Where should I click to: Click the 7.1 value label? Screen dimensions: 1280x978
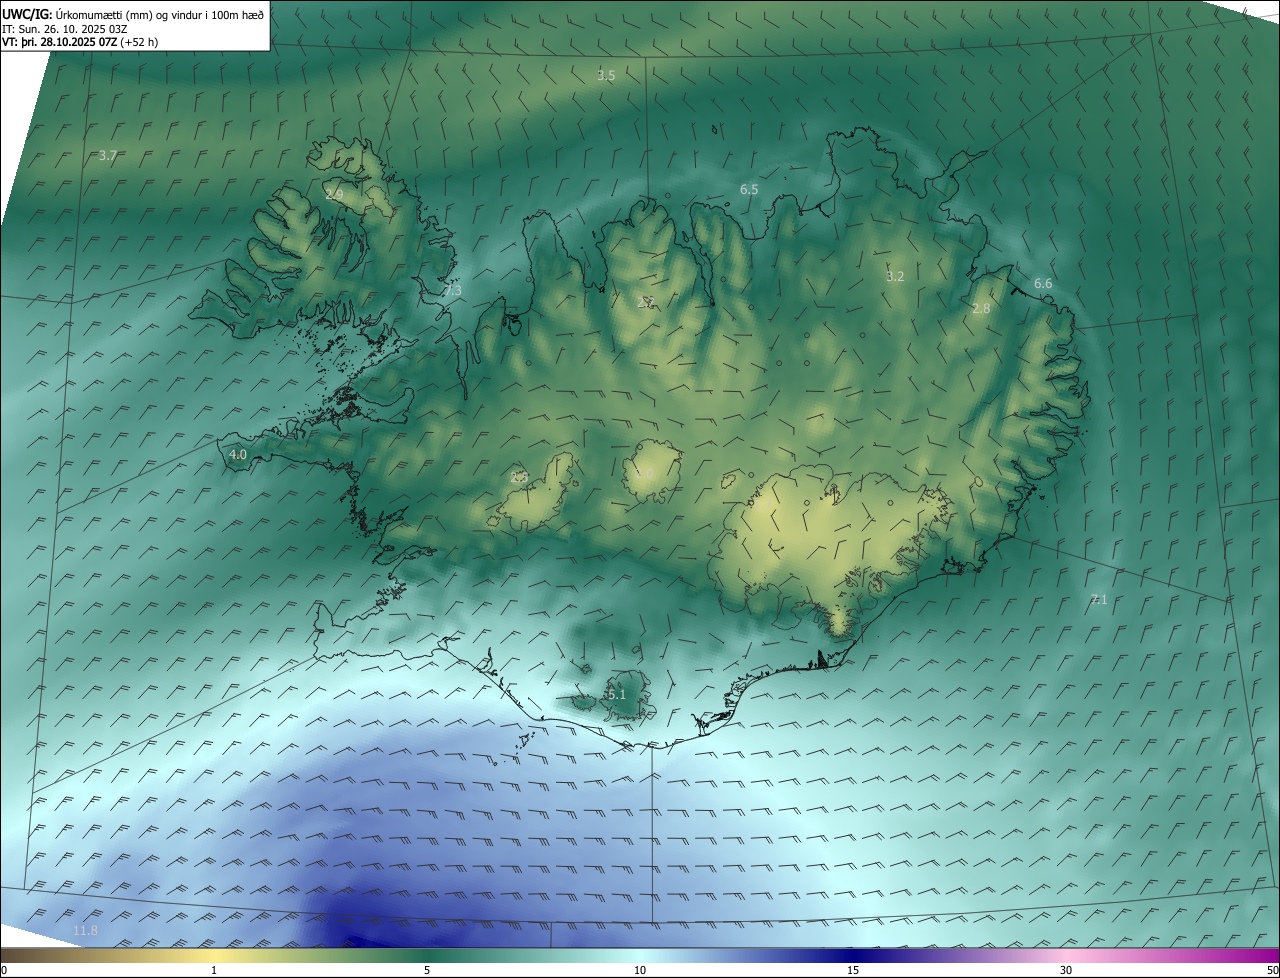1099,600
